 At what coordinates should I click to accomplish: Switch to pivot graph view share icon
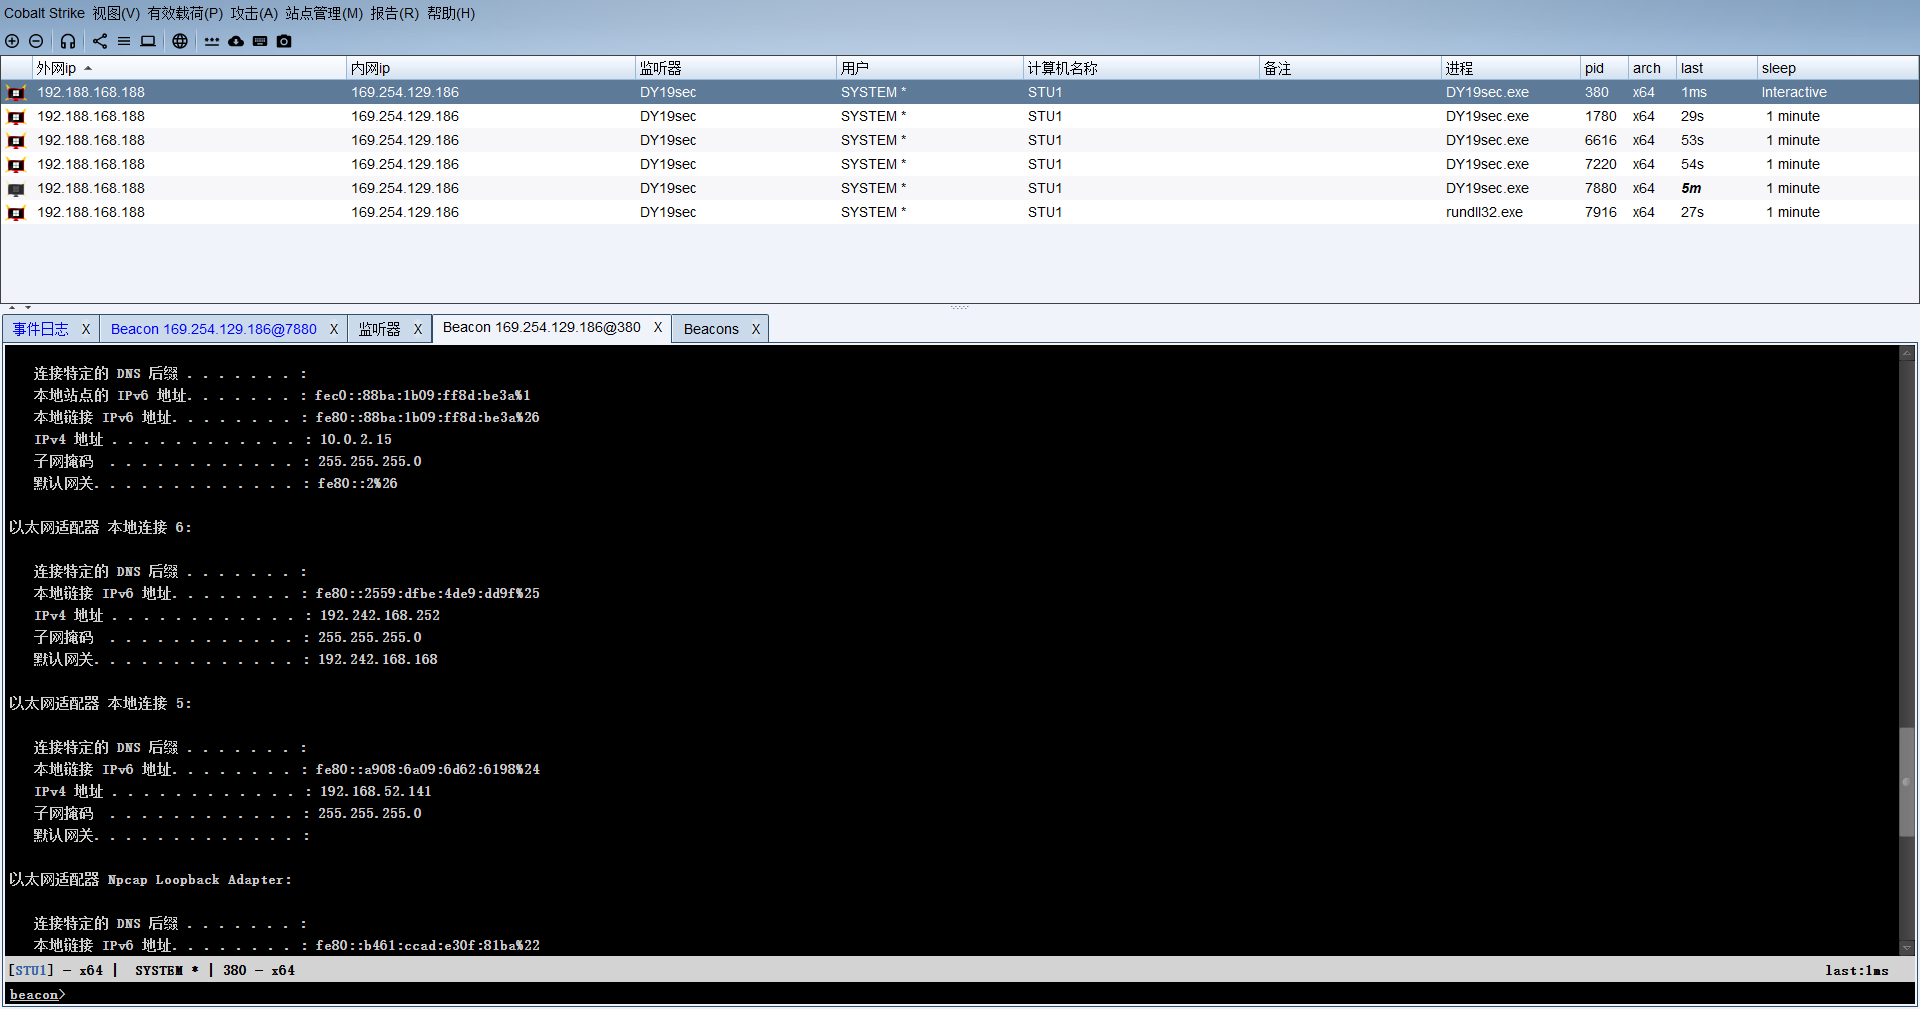tap(100, 41)
